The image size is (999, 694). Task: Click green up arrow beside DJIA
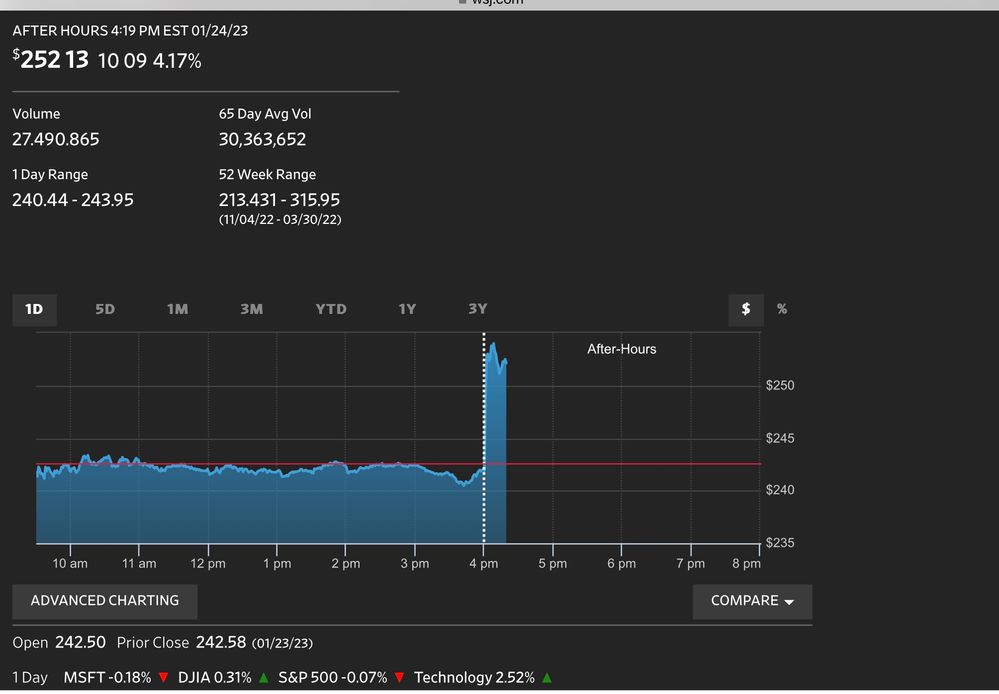pos(264,678)
